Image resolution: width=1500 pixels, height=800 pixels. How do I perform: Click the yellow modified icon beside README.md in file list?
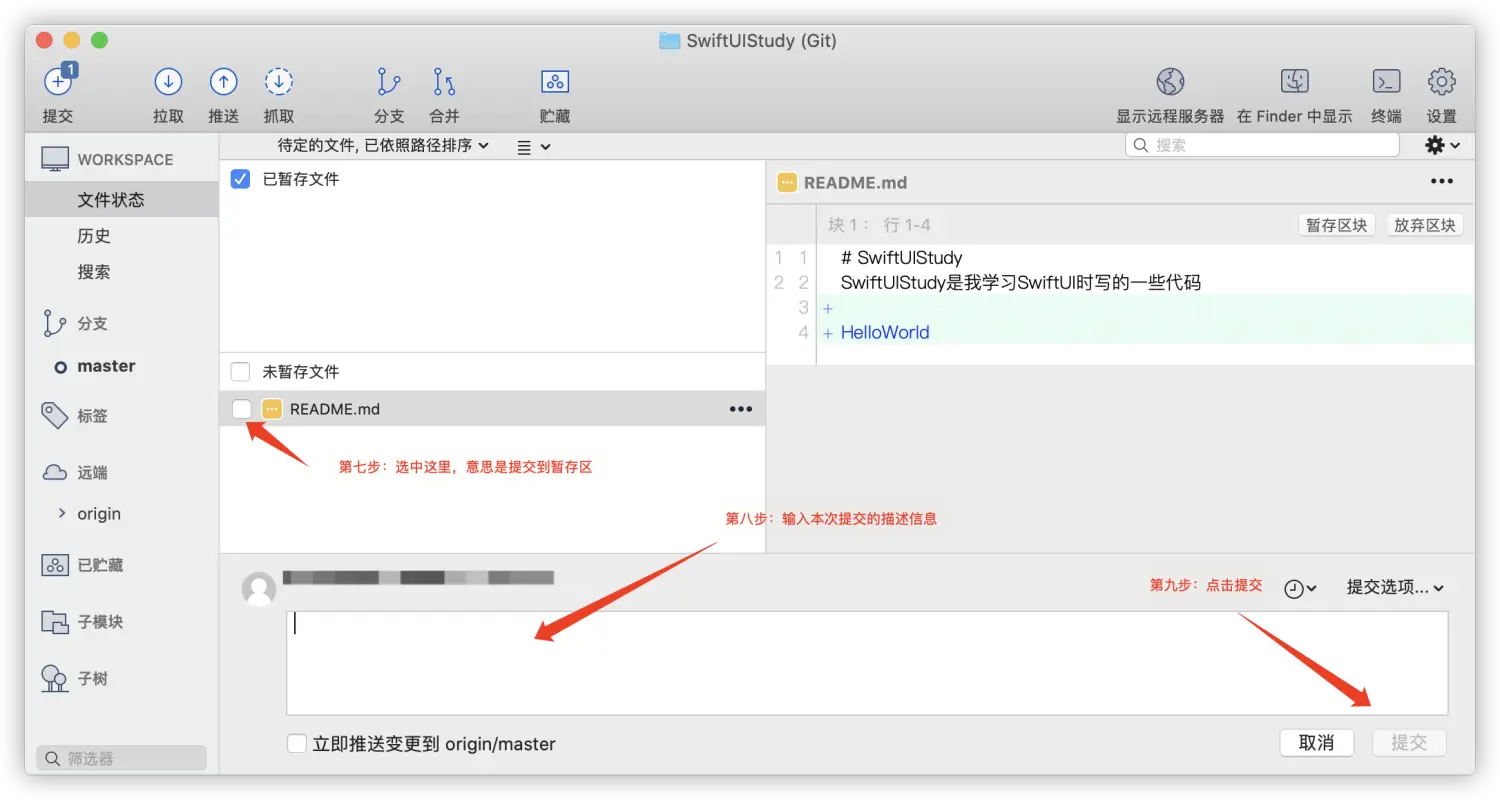coord(271,409)
